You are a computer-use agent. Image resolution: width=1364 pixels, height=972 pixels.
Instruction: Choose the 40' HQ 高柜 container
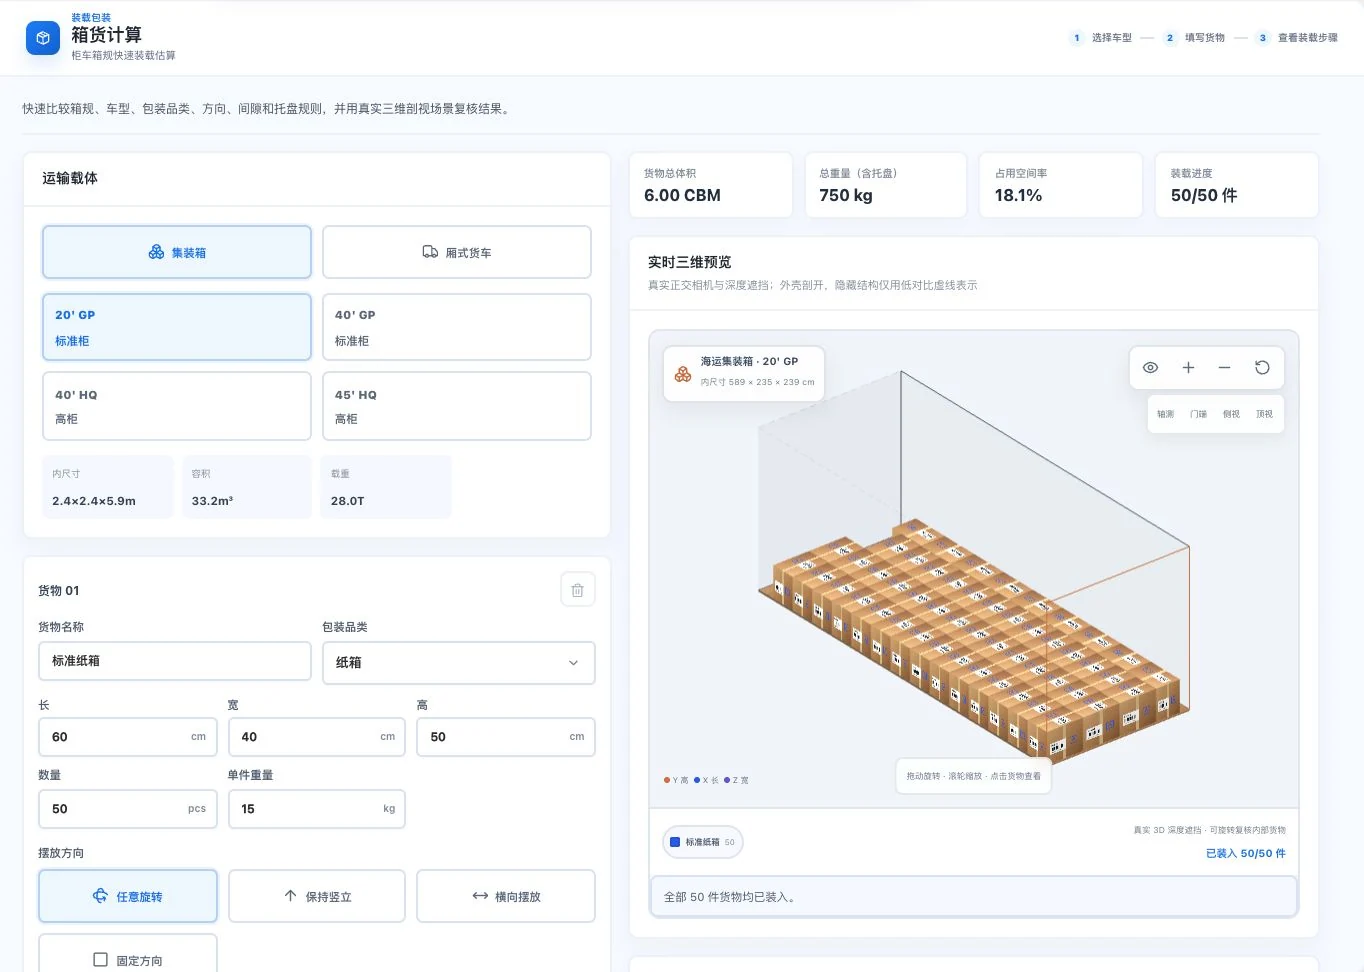tap(177, 406)
